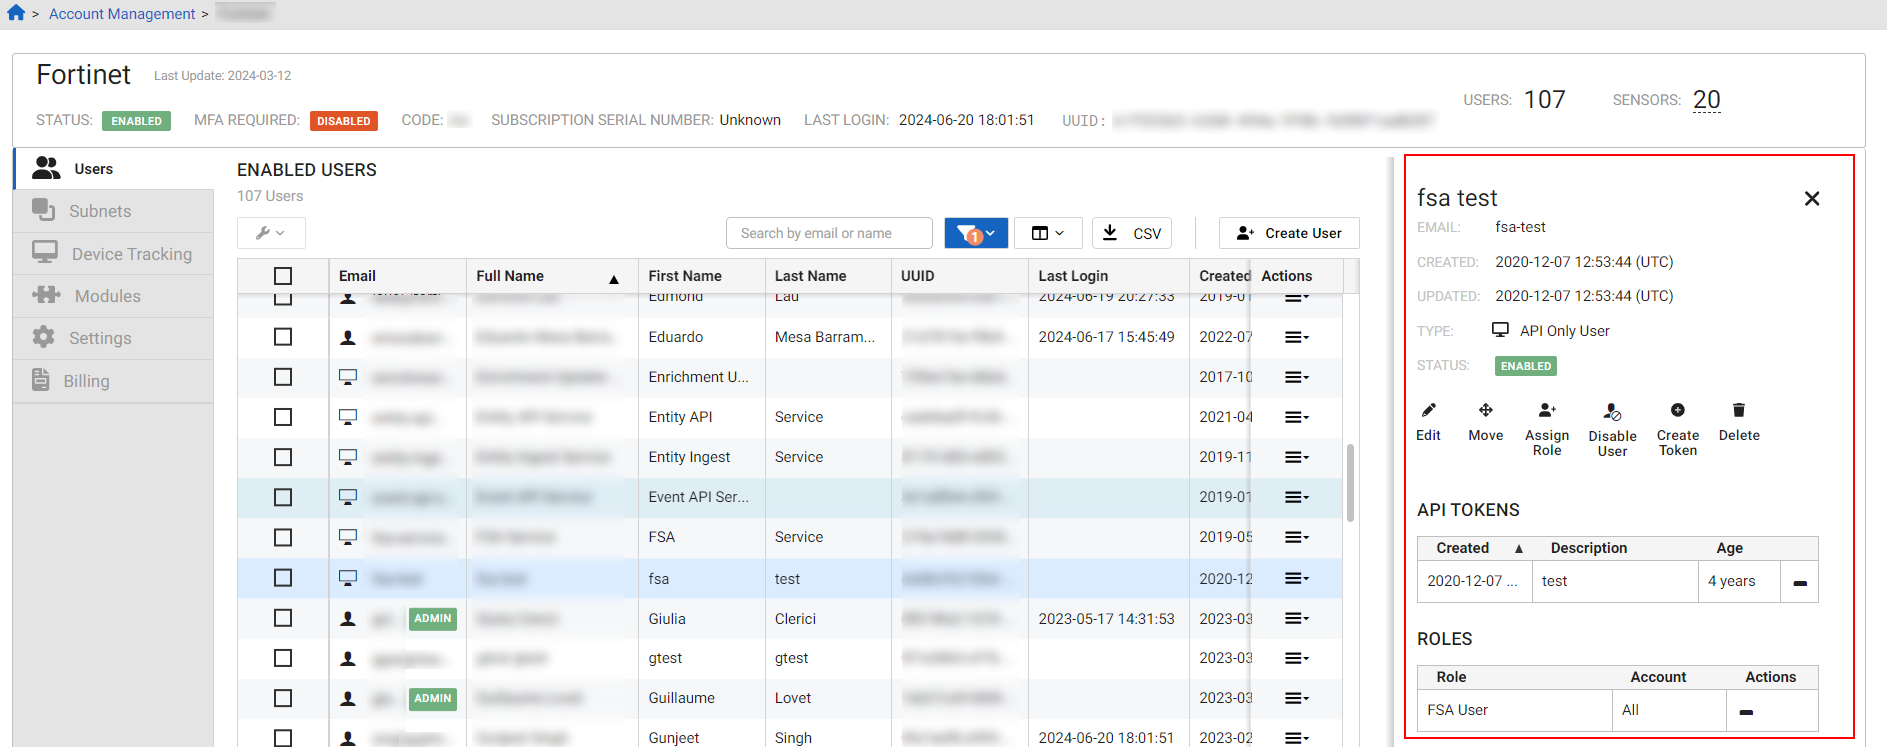The width and height of the screenshot is (1887, 747).
Task: Click the Assign Role icon
Action: [x=1546, y=411]
